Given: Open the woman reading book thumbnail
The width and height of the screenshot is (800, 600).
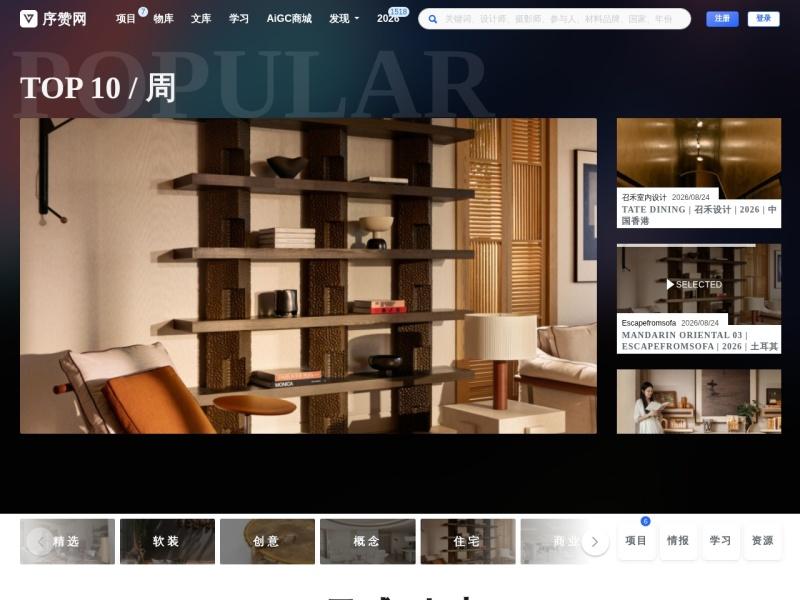Looking at the screenshot, I should pyautogui.click(x=698, y=402).
